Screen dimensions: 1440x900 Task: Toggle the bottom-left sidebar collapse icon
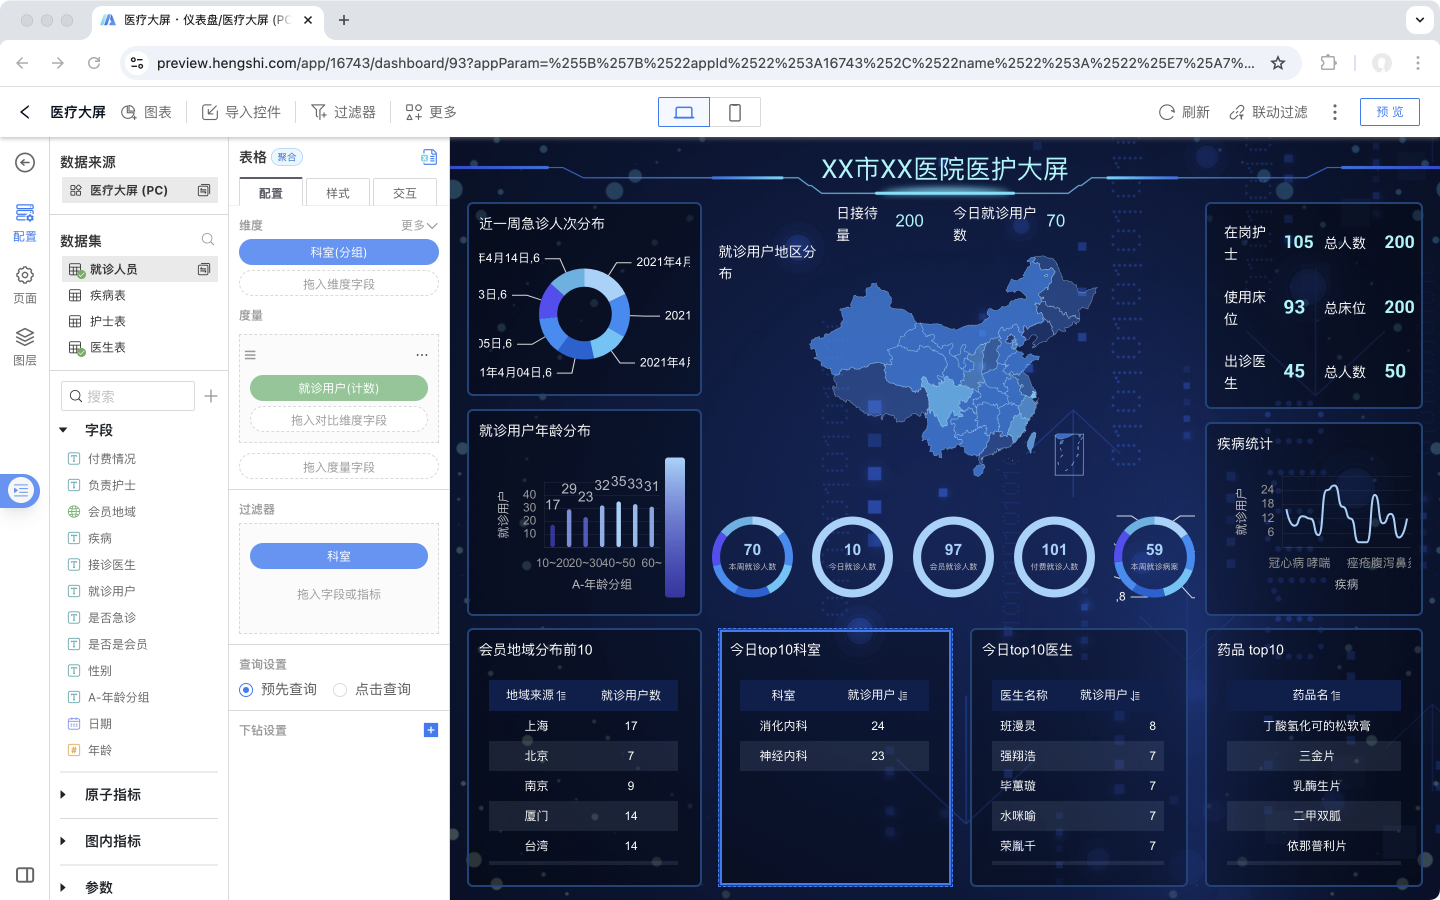point(25,875)
